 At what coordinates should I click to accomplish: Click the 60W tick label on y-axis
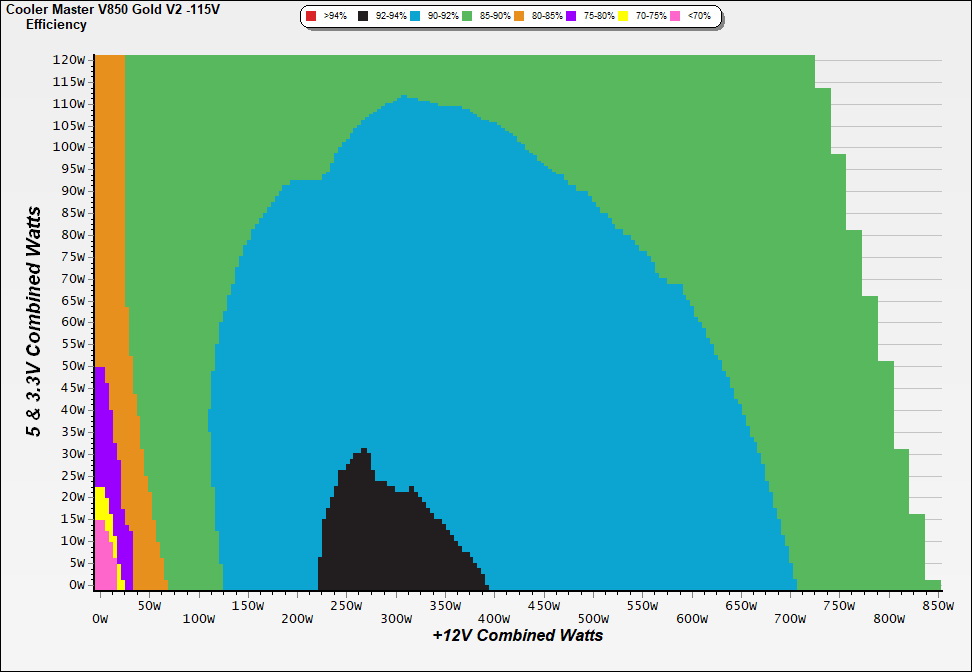[x=72, y=322]
